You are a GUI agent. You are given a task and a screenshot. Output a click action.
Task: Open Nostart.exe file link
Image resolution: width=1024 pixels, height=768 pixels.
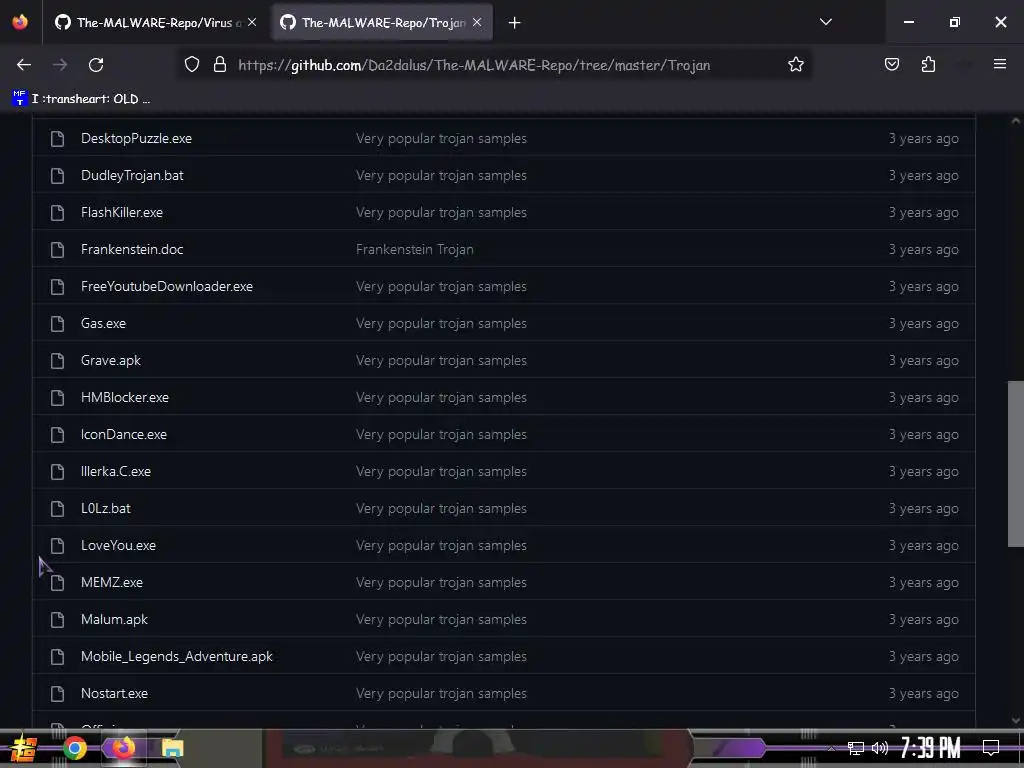coord(114,694)
